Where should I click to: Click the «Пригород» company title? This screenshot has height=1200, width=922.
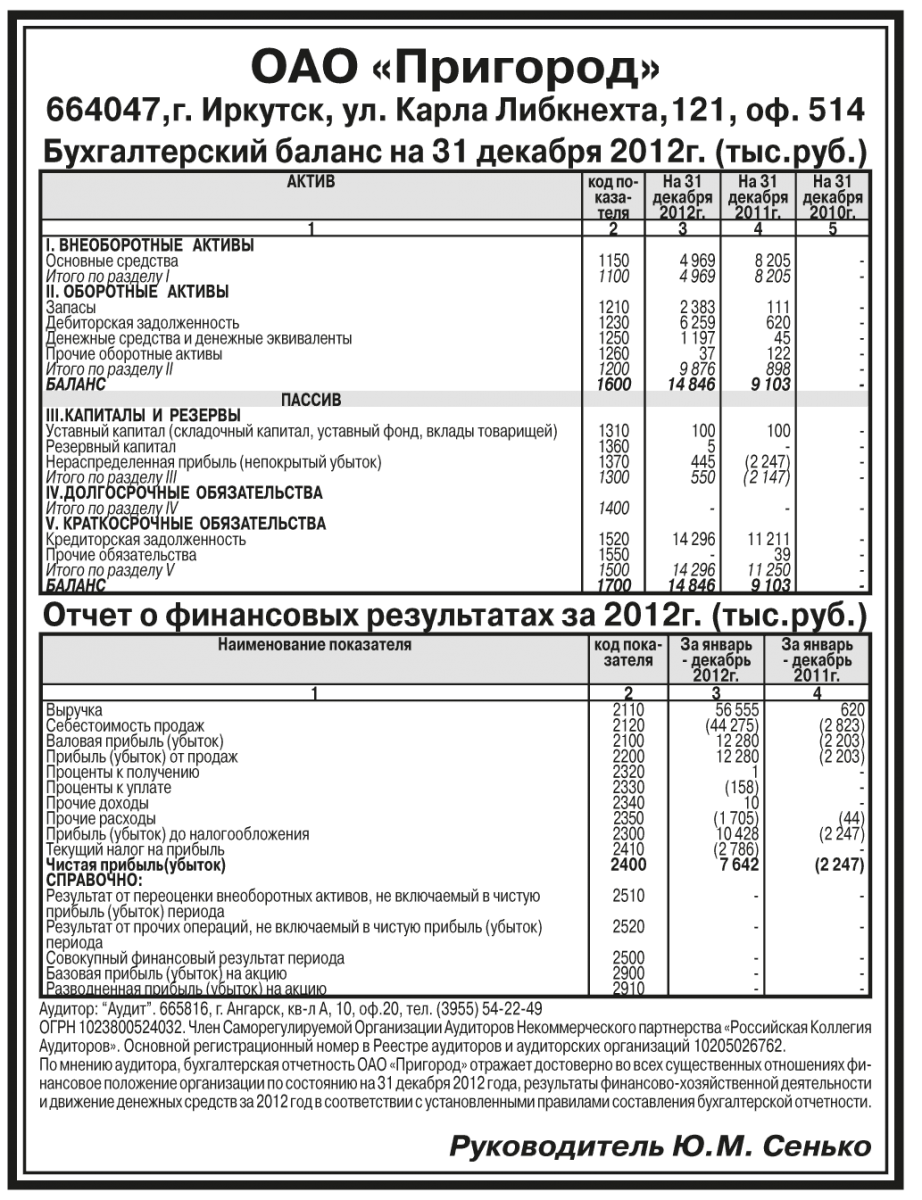(x=455, y=68)
